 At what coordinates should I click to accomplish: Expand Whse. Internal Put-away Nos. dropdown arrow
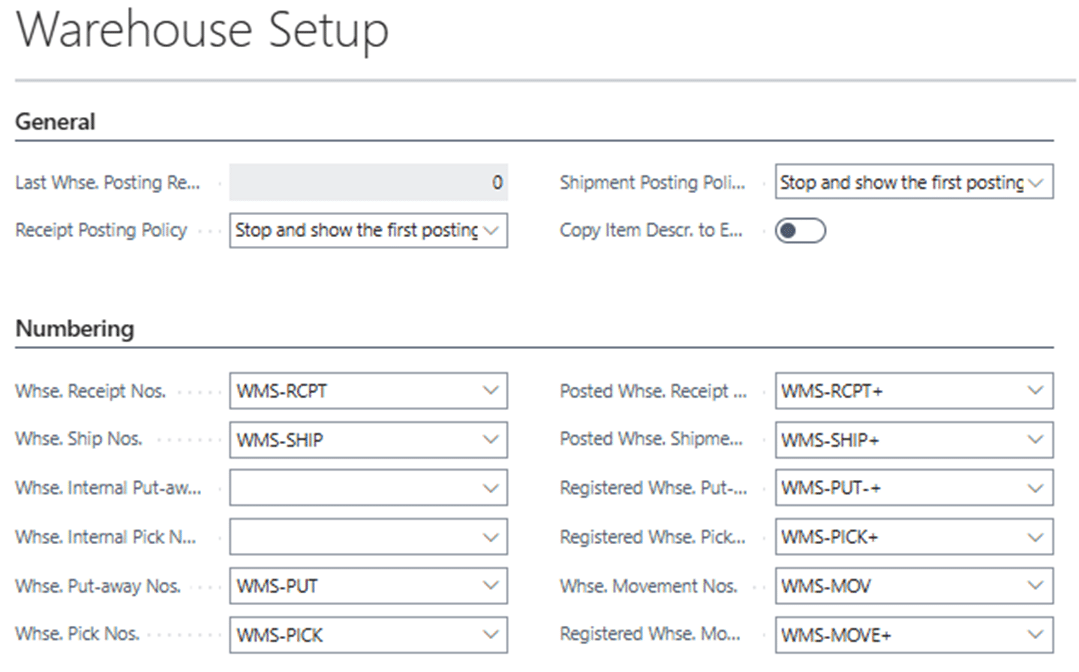490,488
